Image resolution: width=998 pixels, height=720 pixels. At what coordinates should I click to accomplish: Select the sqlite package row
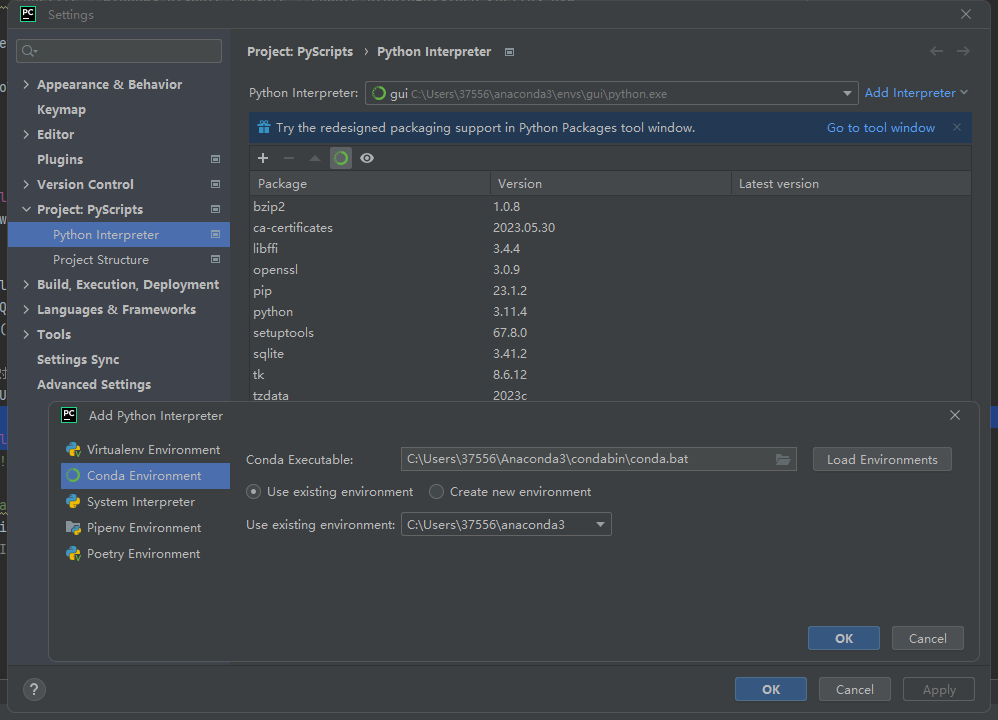tap(610, 353)
